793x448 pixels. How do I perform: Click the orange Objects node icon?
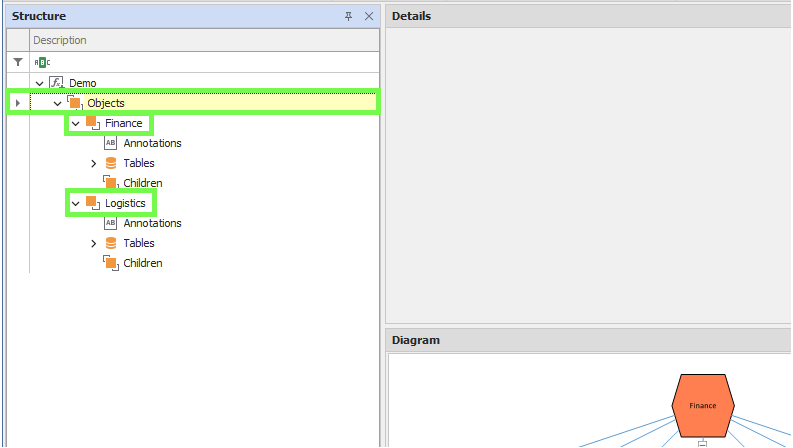(74, 102)
